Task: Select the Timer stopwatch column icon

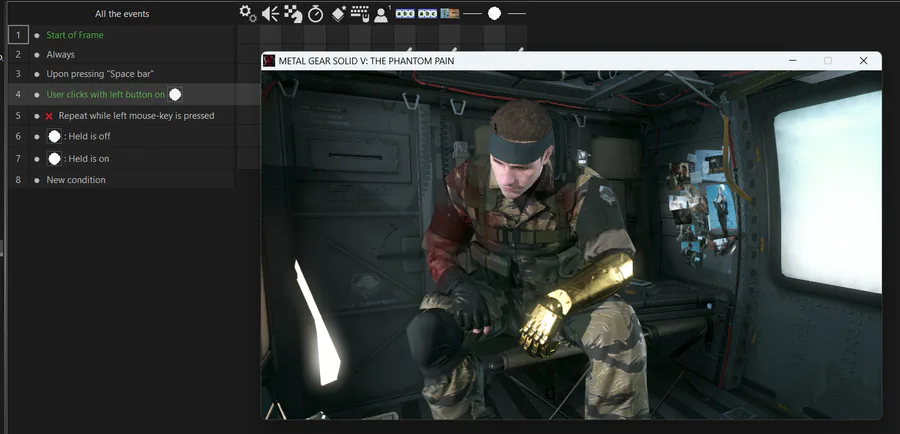Action: pyautogui.click(x=315, y=13)
